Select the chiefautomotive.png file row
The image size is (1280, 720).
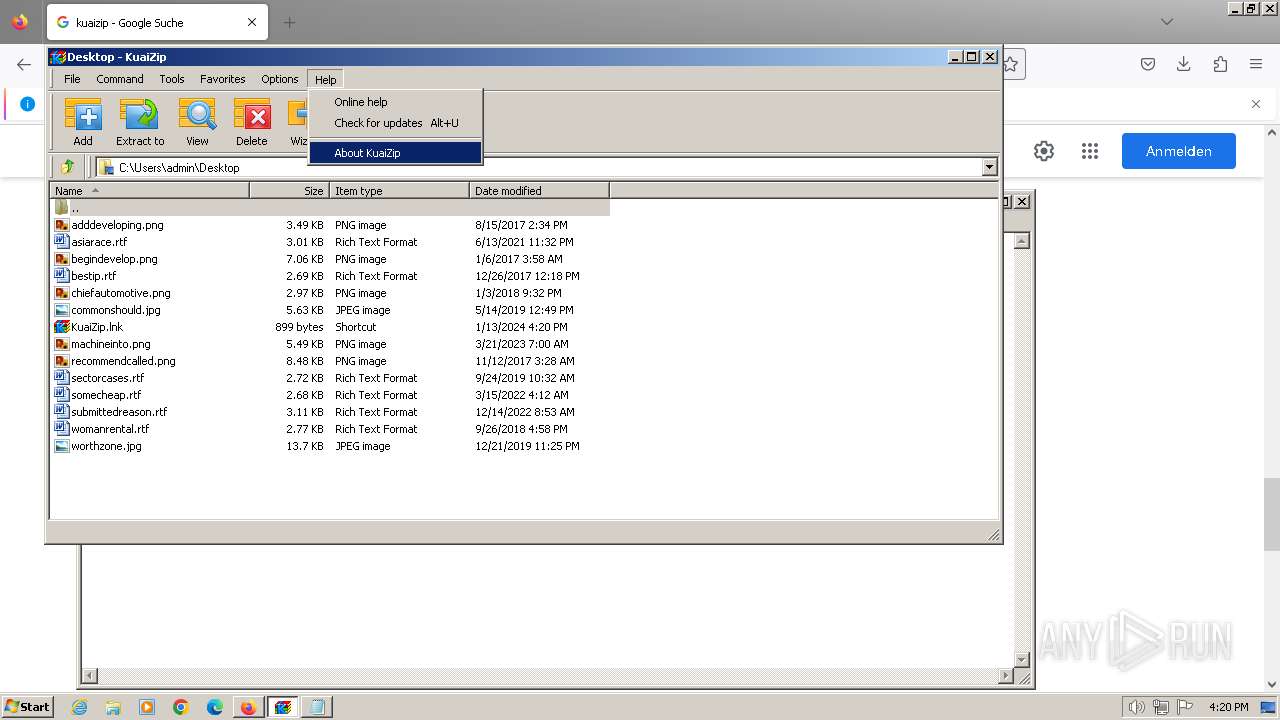(x=330, y=293)
